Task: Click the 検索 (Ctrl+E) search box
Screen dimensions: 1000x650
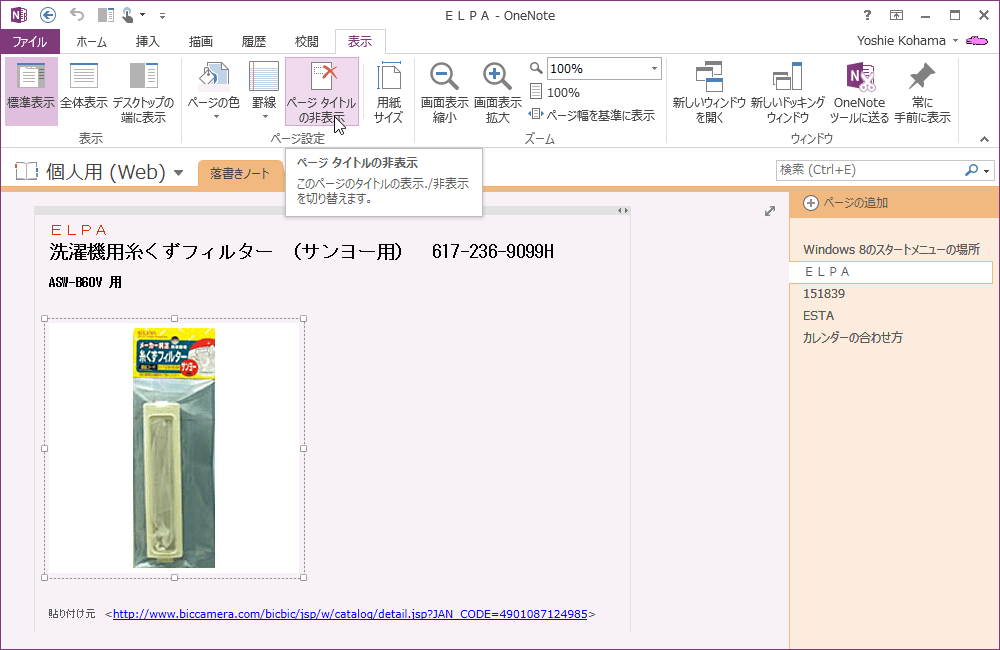Action: point(869,170)
